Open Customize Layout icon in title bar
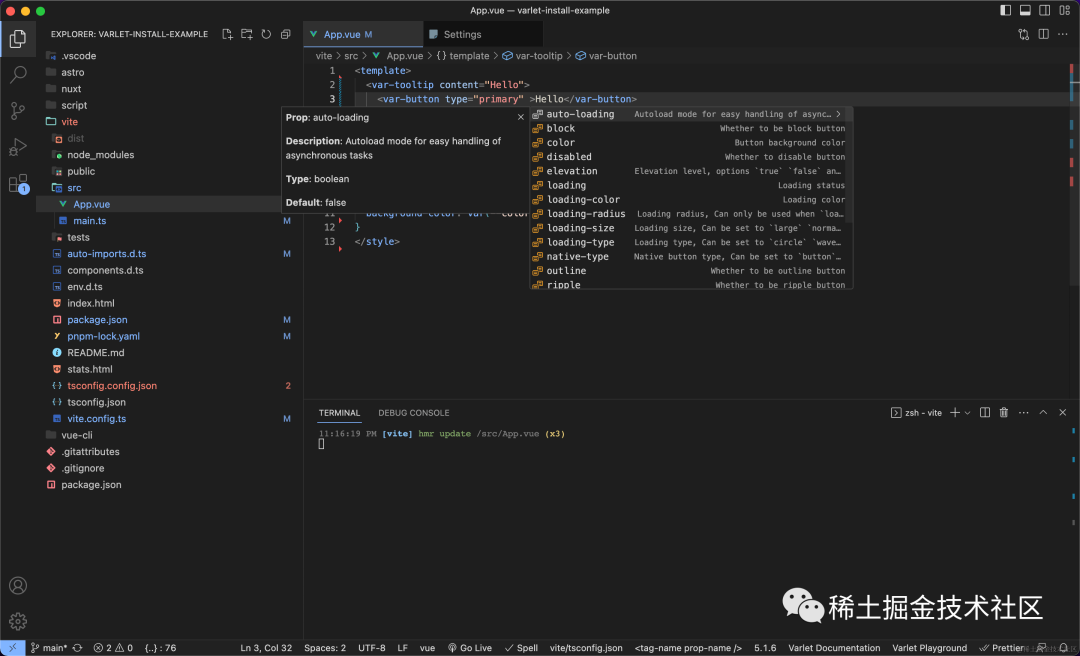The width and height of the screenshot is (1080, 656). tap(1064, 10)
